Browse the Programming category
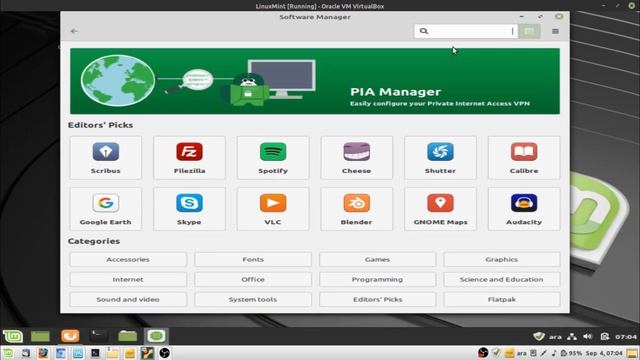This screenshot has width=640, height=360. tap(378, 280)
